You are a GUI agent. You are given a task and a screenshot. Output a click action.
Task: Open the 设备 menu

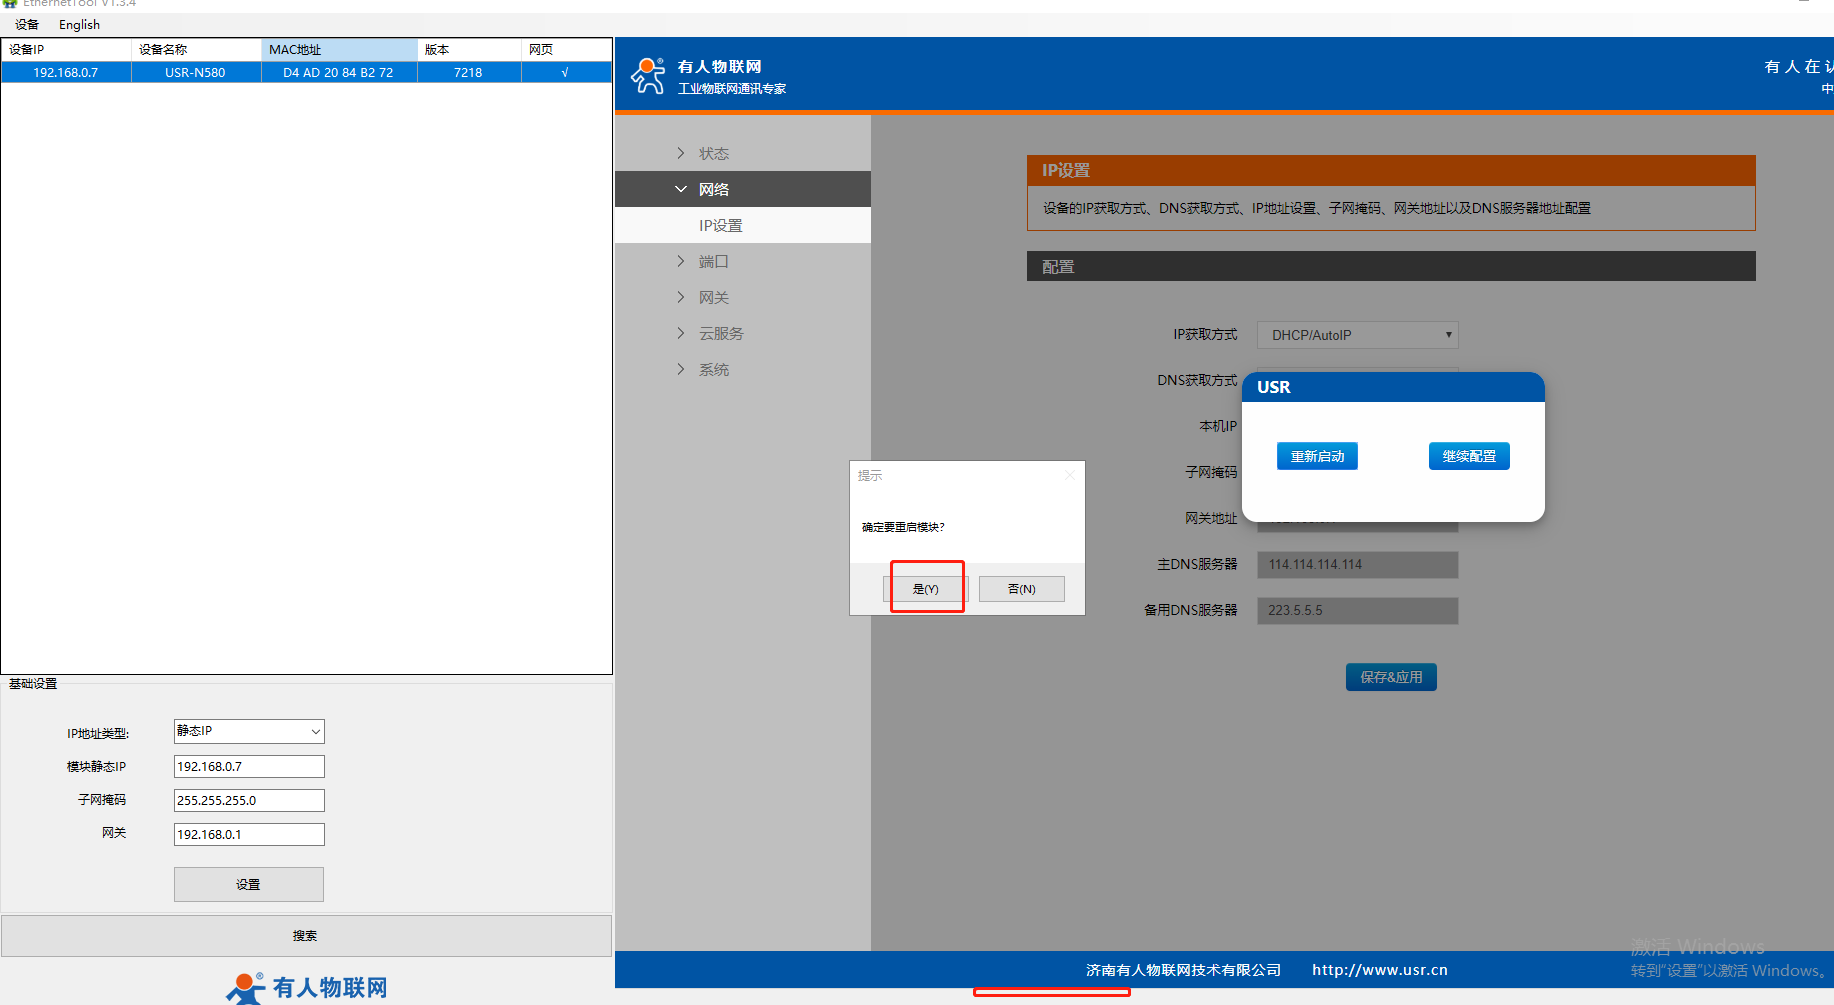(x=27, y=24)
